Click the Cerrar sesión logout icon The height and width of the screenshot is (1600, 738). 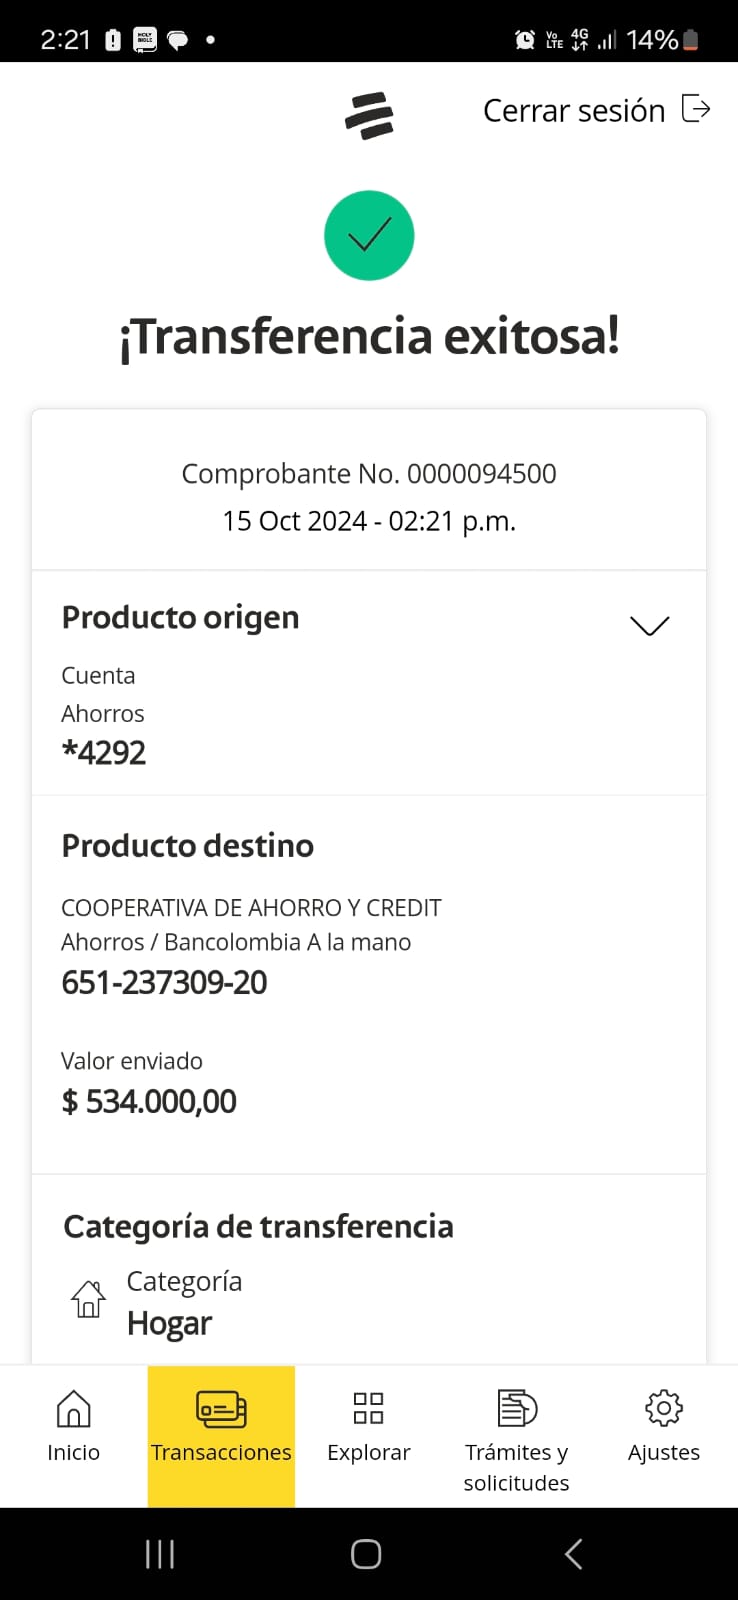696,108
